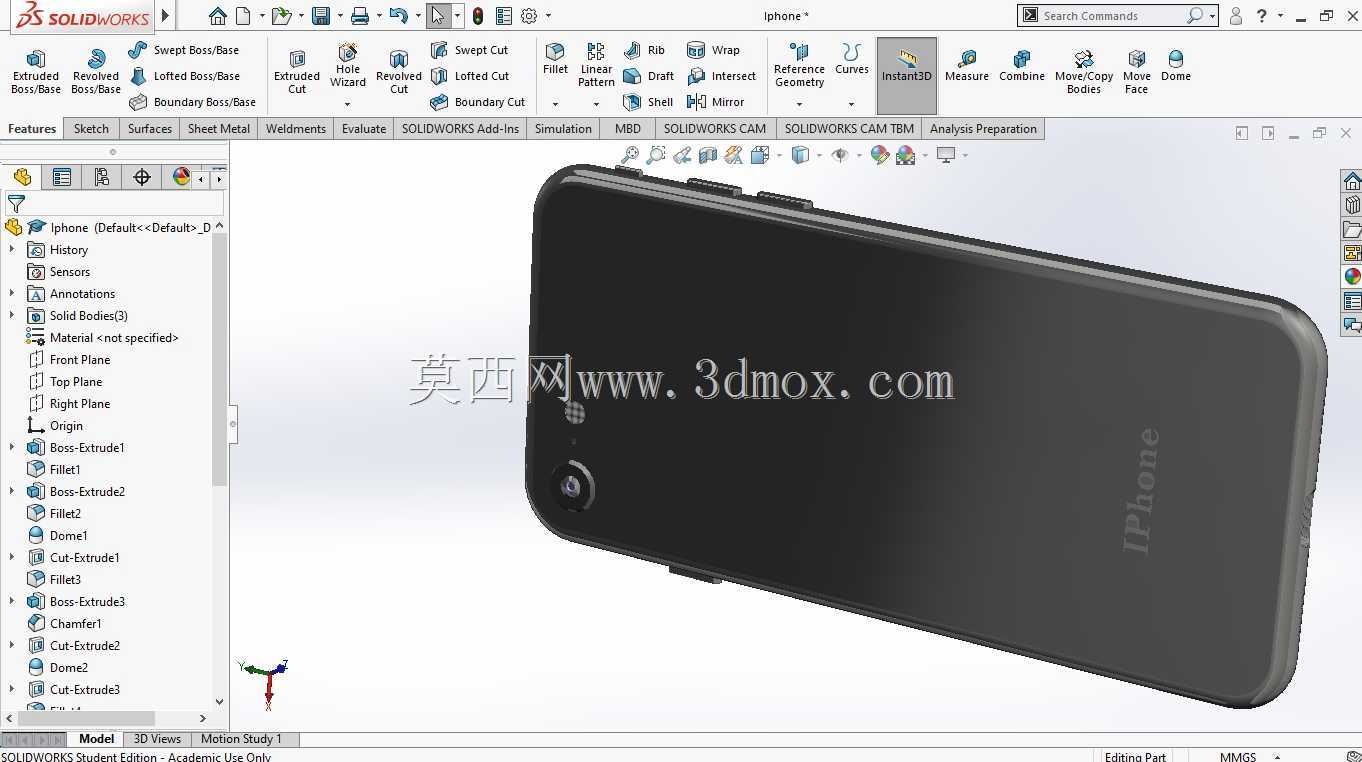Choose the Extruded Cut tool
Viewport: 1362px width, 762px height.
297,71
